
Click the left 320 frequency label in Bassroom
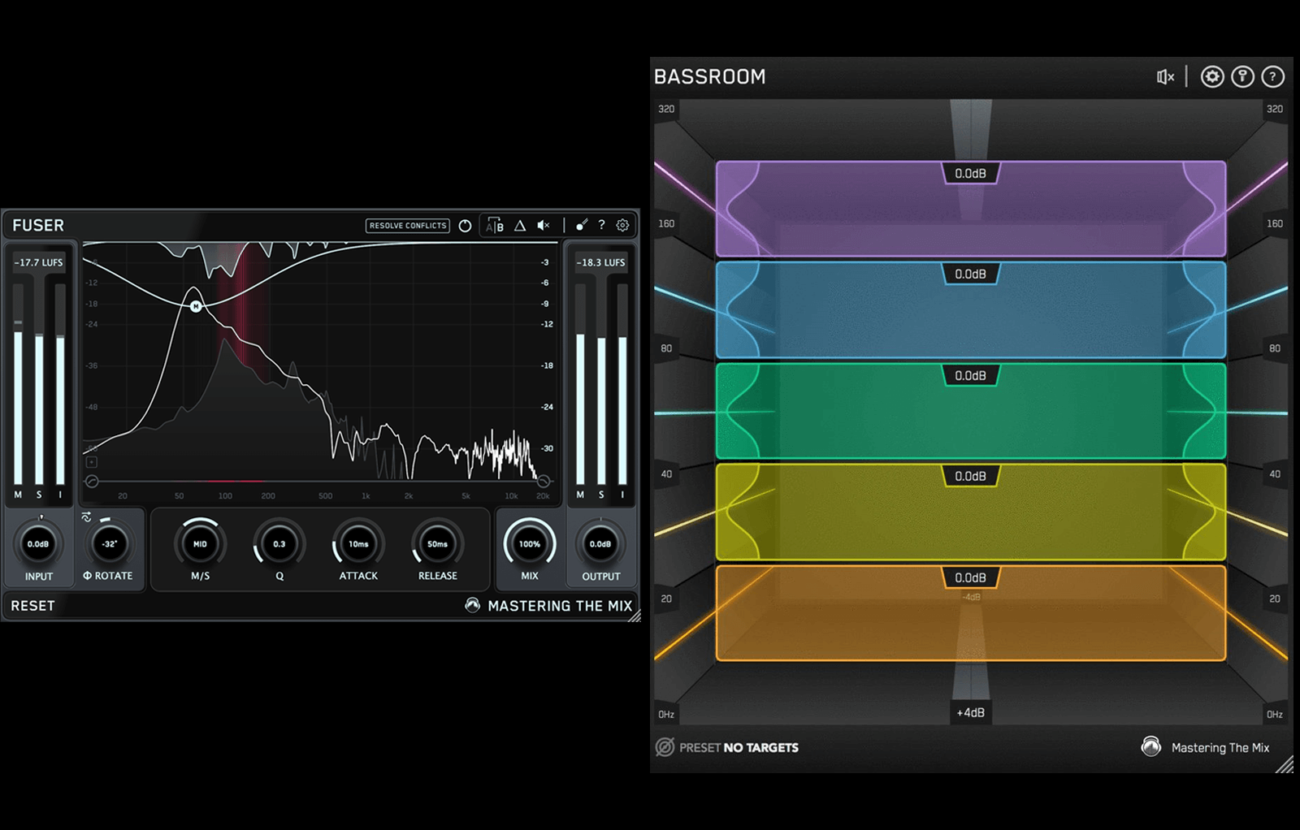(666, 109)
